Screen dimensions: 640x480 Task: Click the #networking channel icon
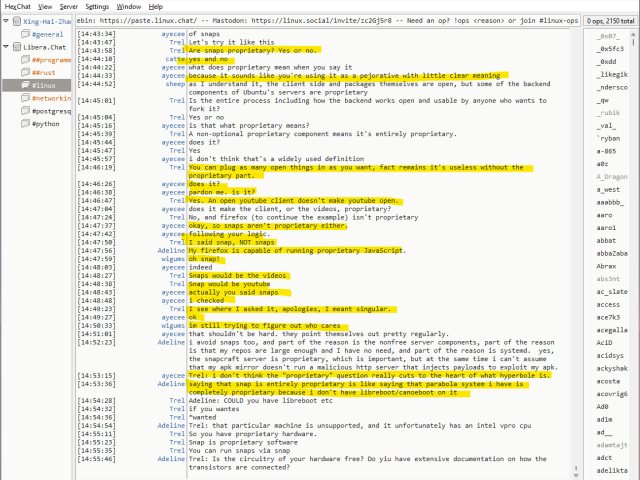point(24,99)
